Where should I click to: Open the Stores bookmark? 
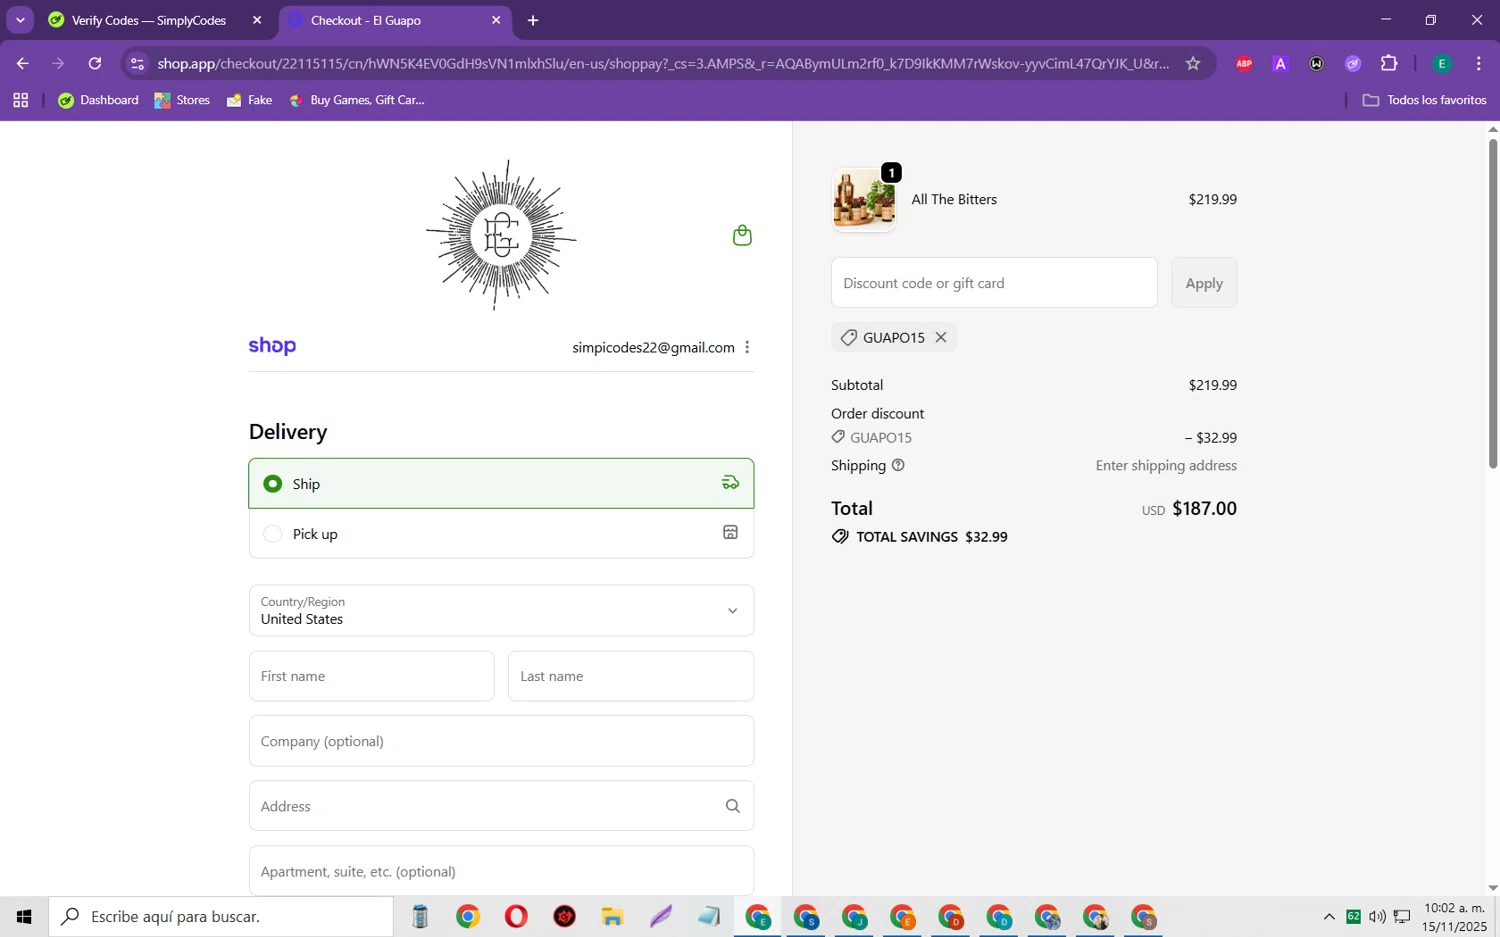click(x=182, y=100)
